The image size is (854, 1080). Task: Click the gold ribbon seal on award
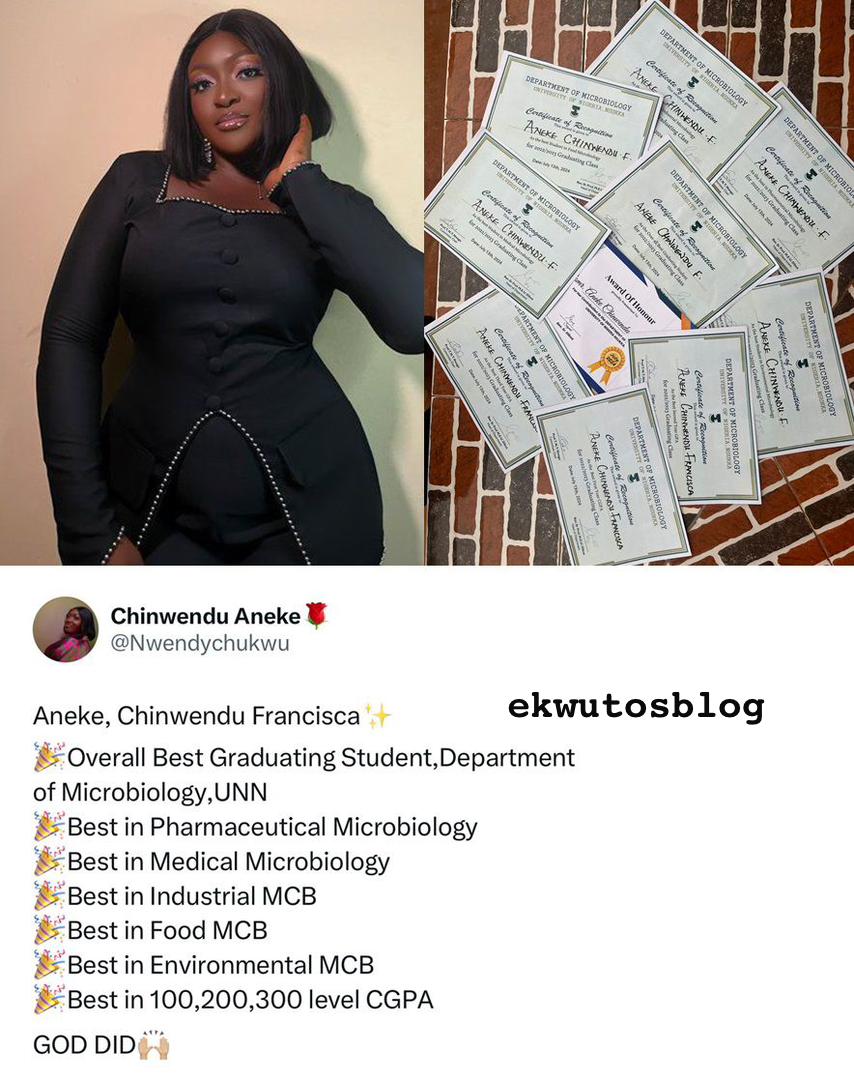607,363
